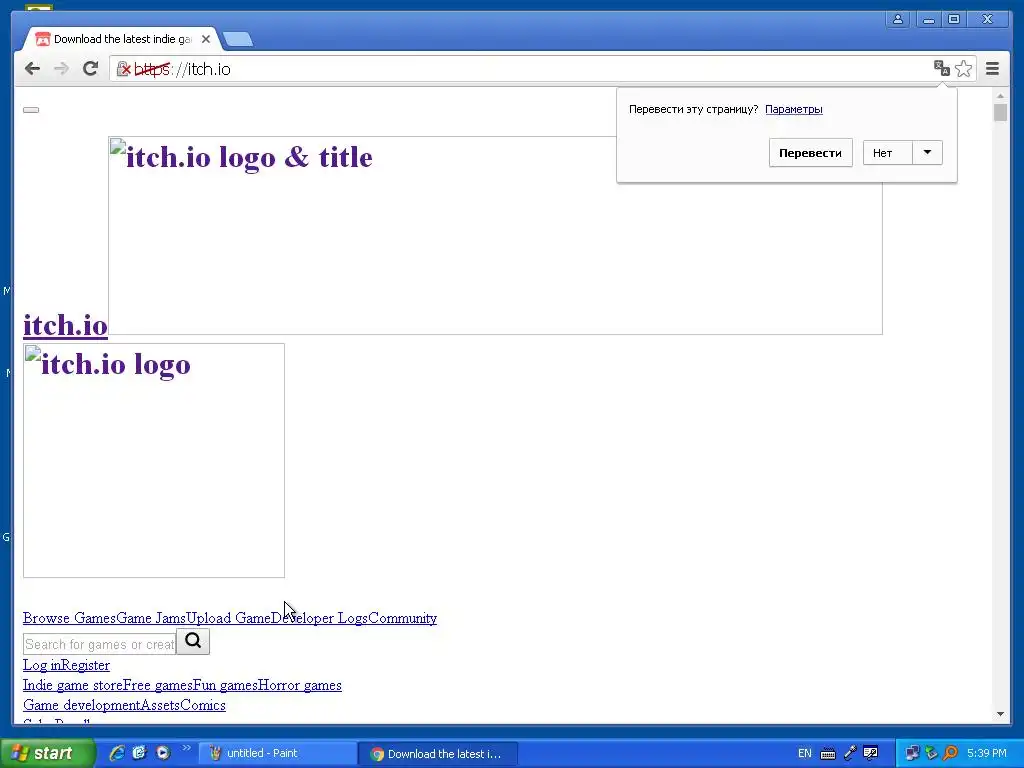Click the magnifier search button
1024x768 pixels.
pyautogui.click(x=193, y=641)
